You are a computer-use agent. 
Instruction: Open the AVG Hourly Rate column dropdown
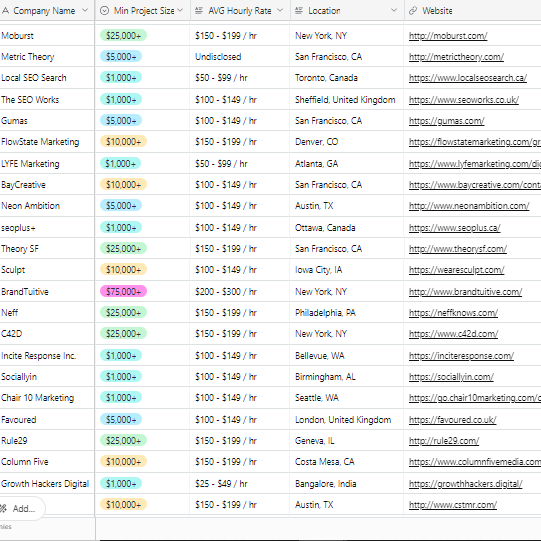(280, 11)
